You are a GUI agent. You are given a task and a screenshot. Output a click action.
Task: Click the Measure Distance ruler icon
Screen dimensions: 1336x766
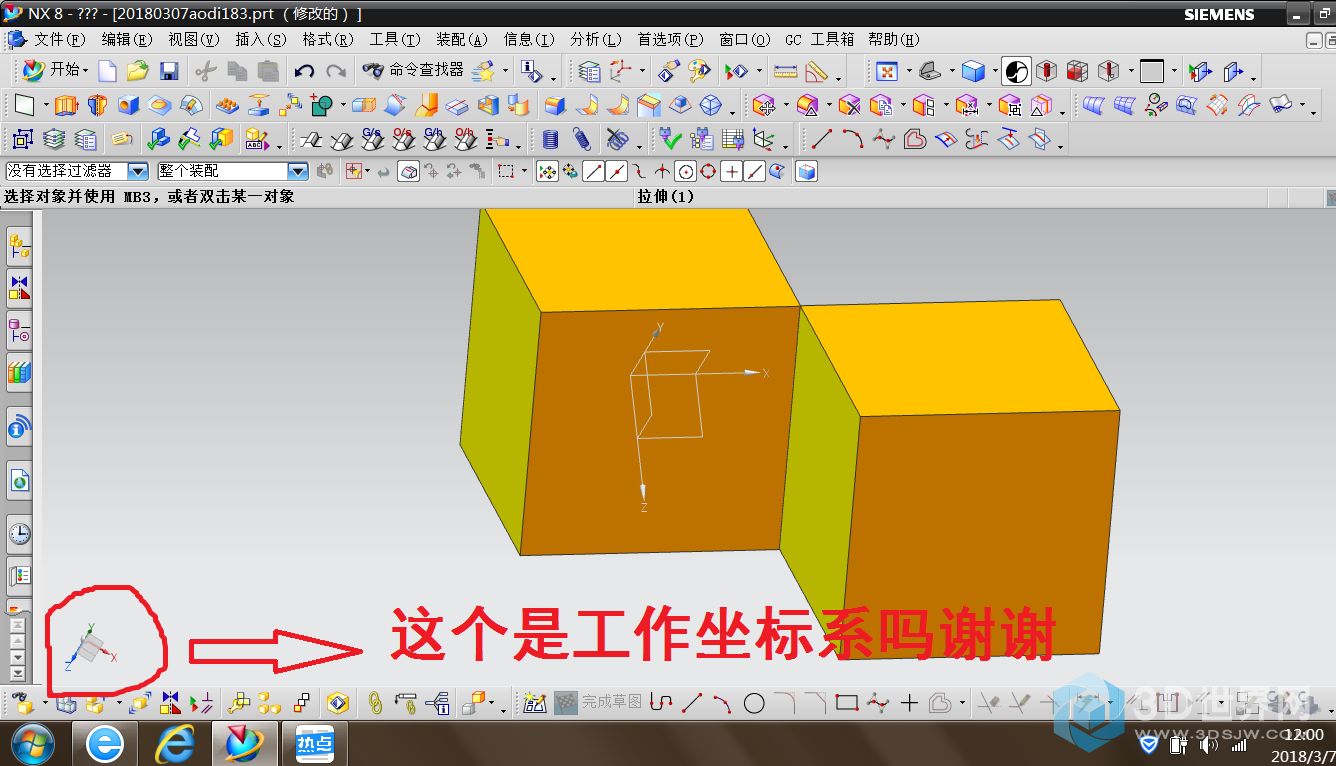[786, 71]
